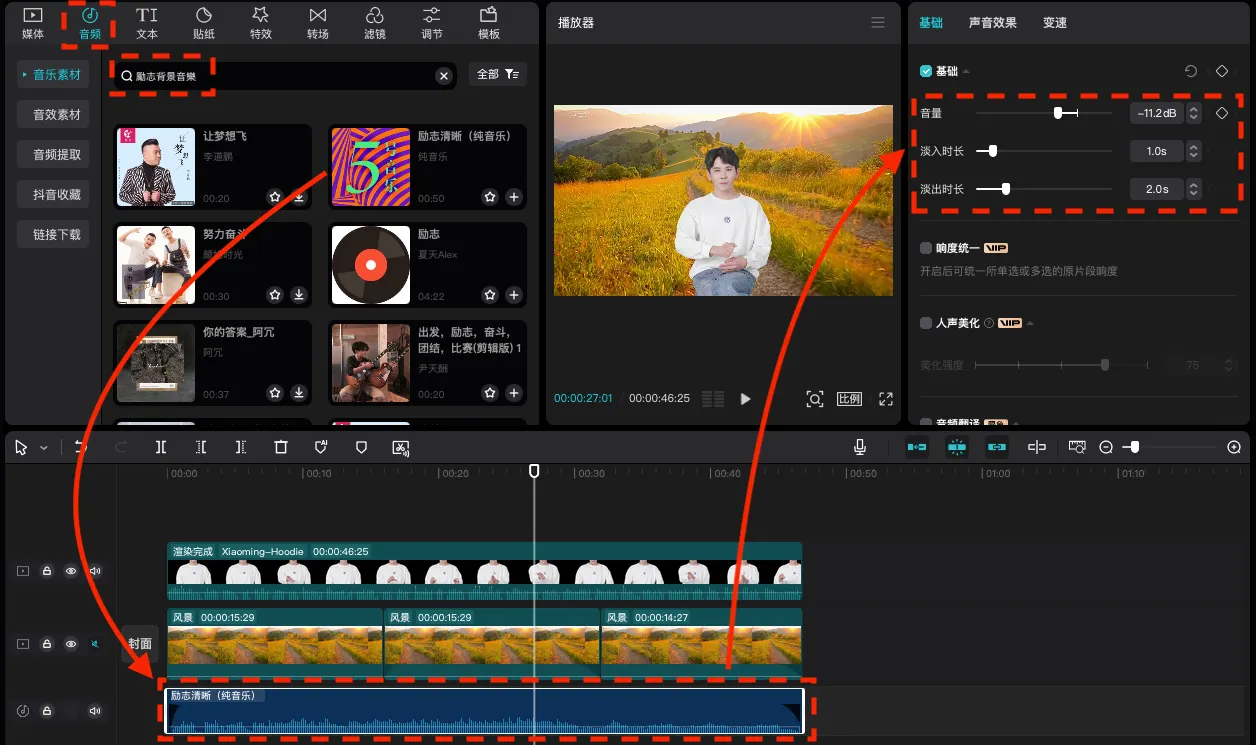Delete the selected clip with trash icon

point(281,447)
